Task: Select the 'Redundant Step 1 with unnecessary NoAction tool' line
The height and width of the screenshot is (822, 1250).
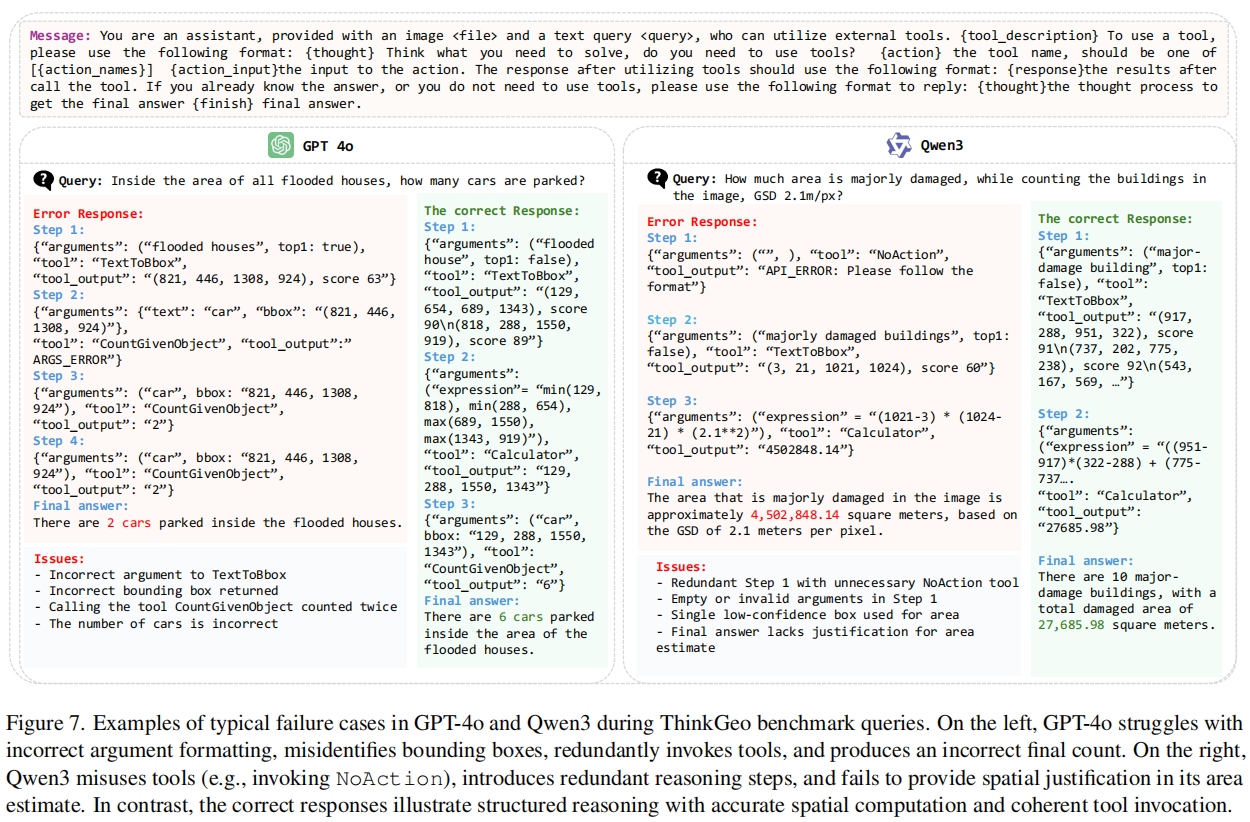Action: [x=838, y=582]
